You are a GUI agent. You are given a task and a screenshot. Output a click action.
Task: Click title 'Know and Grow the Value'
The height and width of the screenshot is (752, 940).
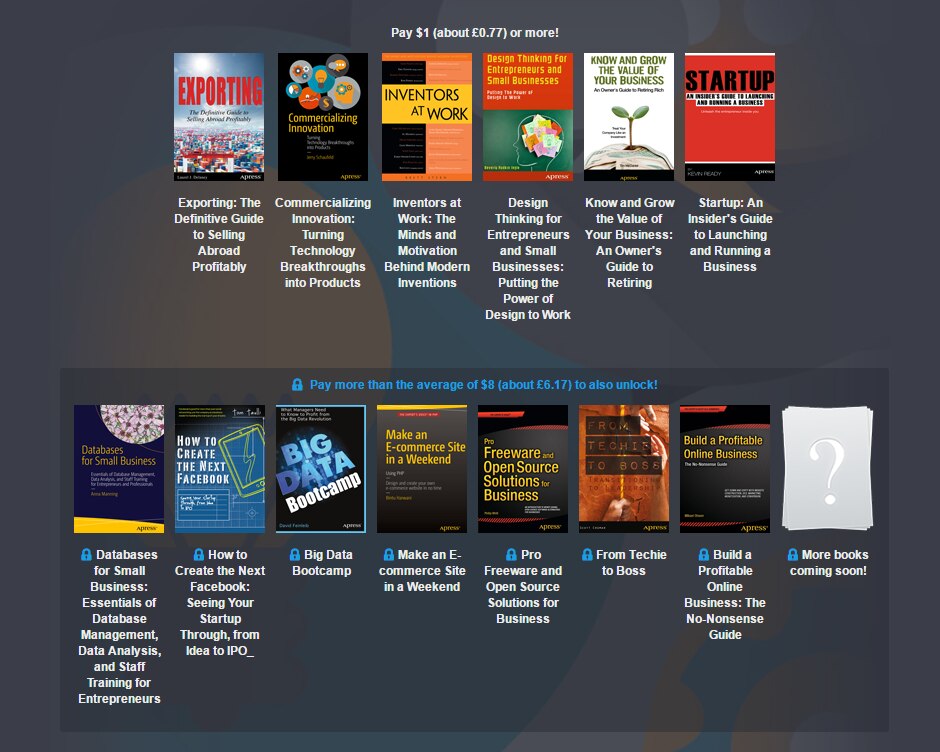(x=629, y=242)
